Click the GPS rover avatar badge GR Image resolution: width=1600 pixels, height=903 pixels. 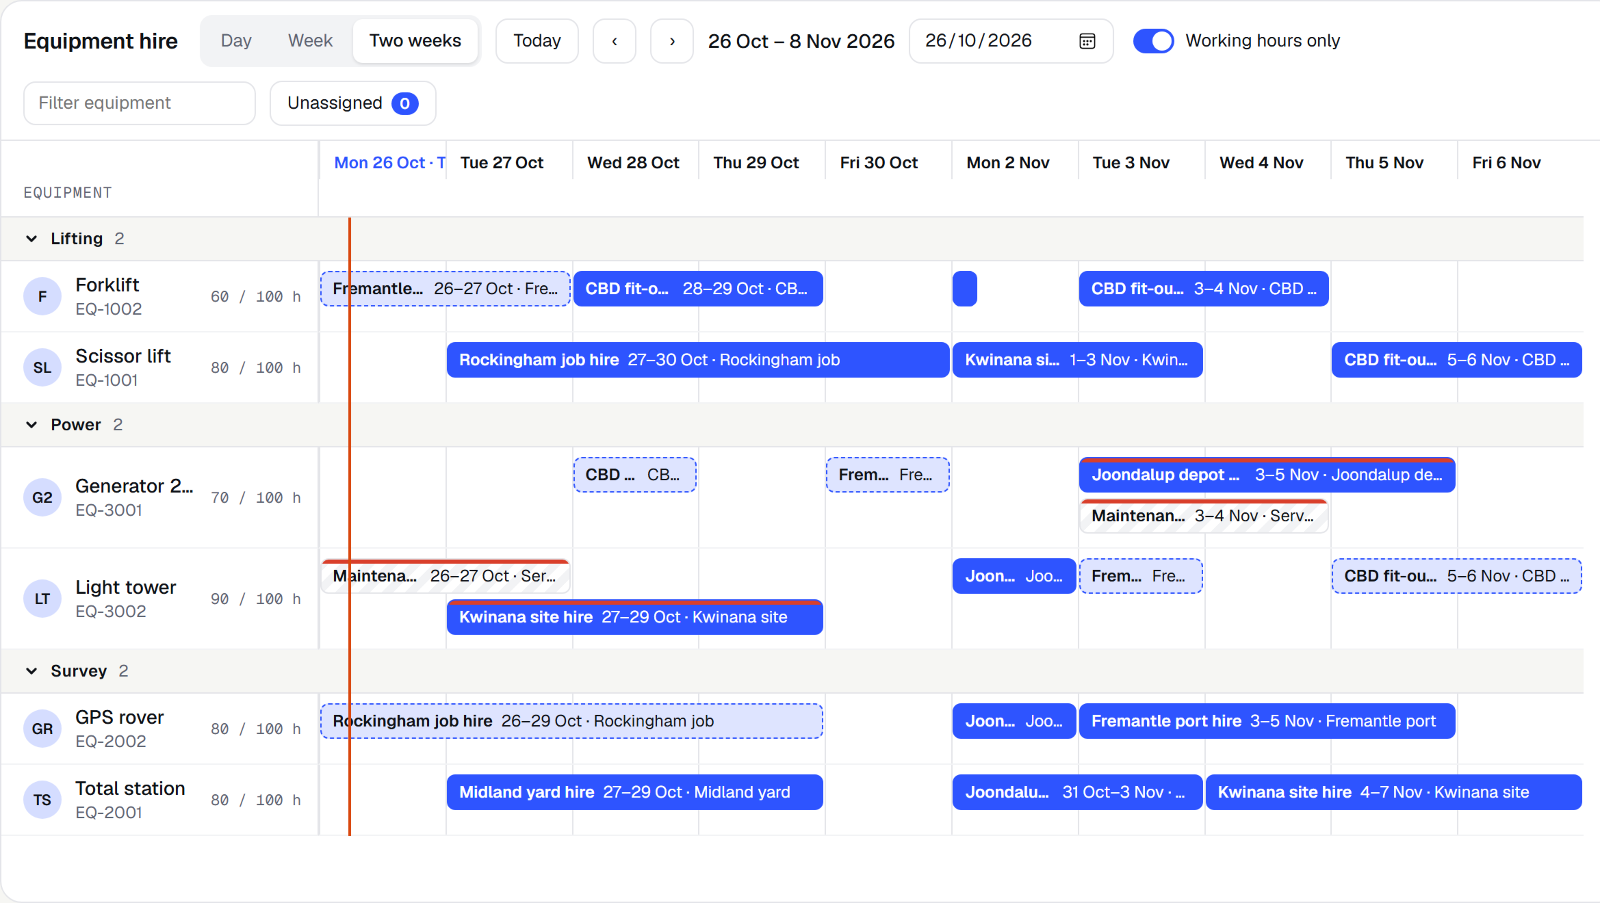click(x=42, y=728)
